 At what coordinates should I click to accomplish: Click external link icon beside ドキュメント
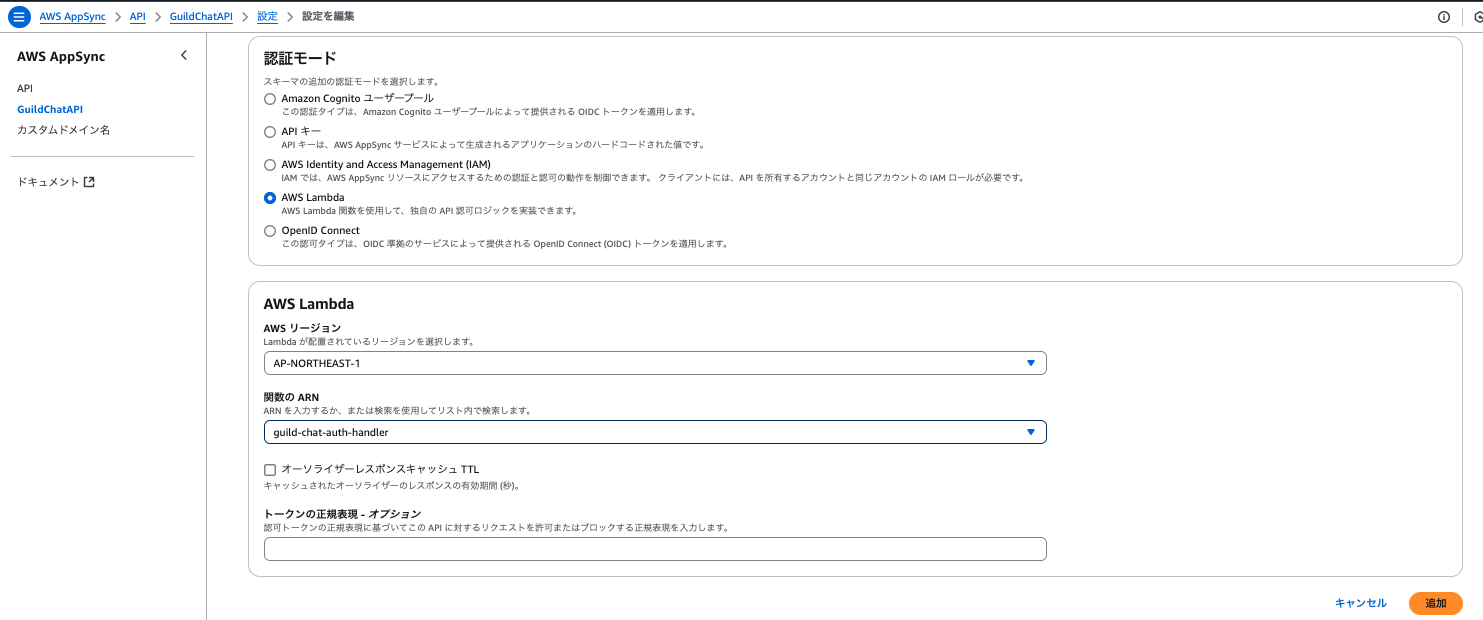pyautogui.click(x=89, y=182)
